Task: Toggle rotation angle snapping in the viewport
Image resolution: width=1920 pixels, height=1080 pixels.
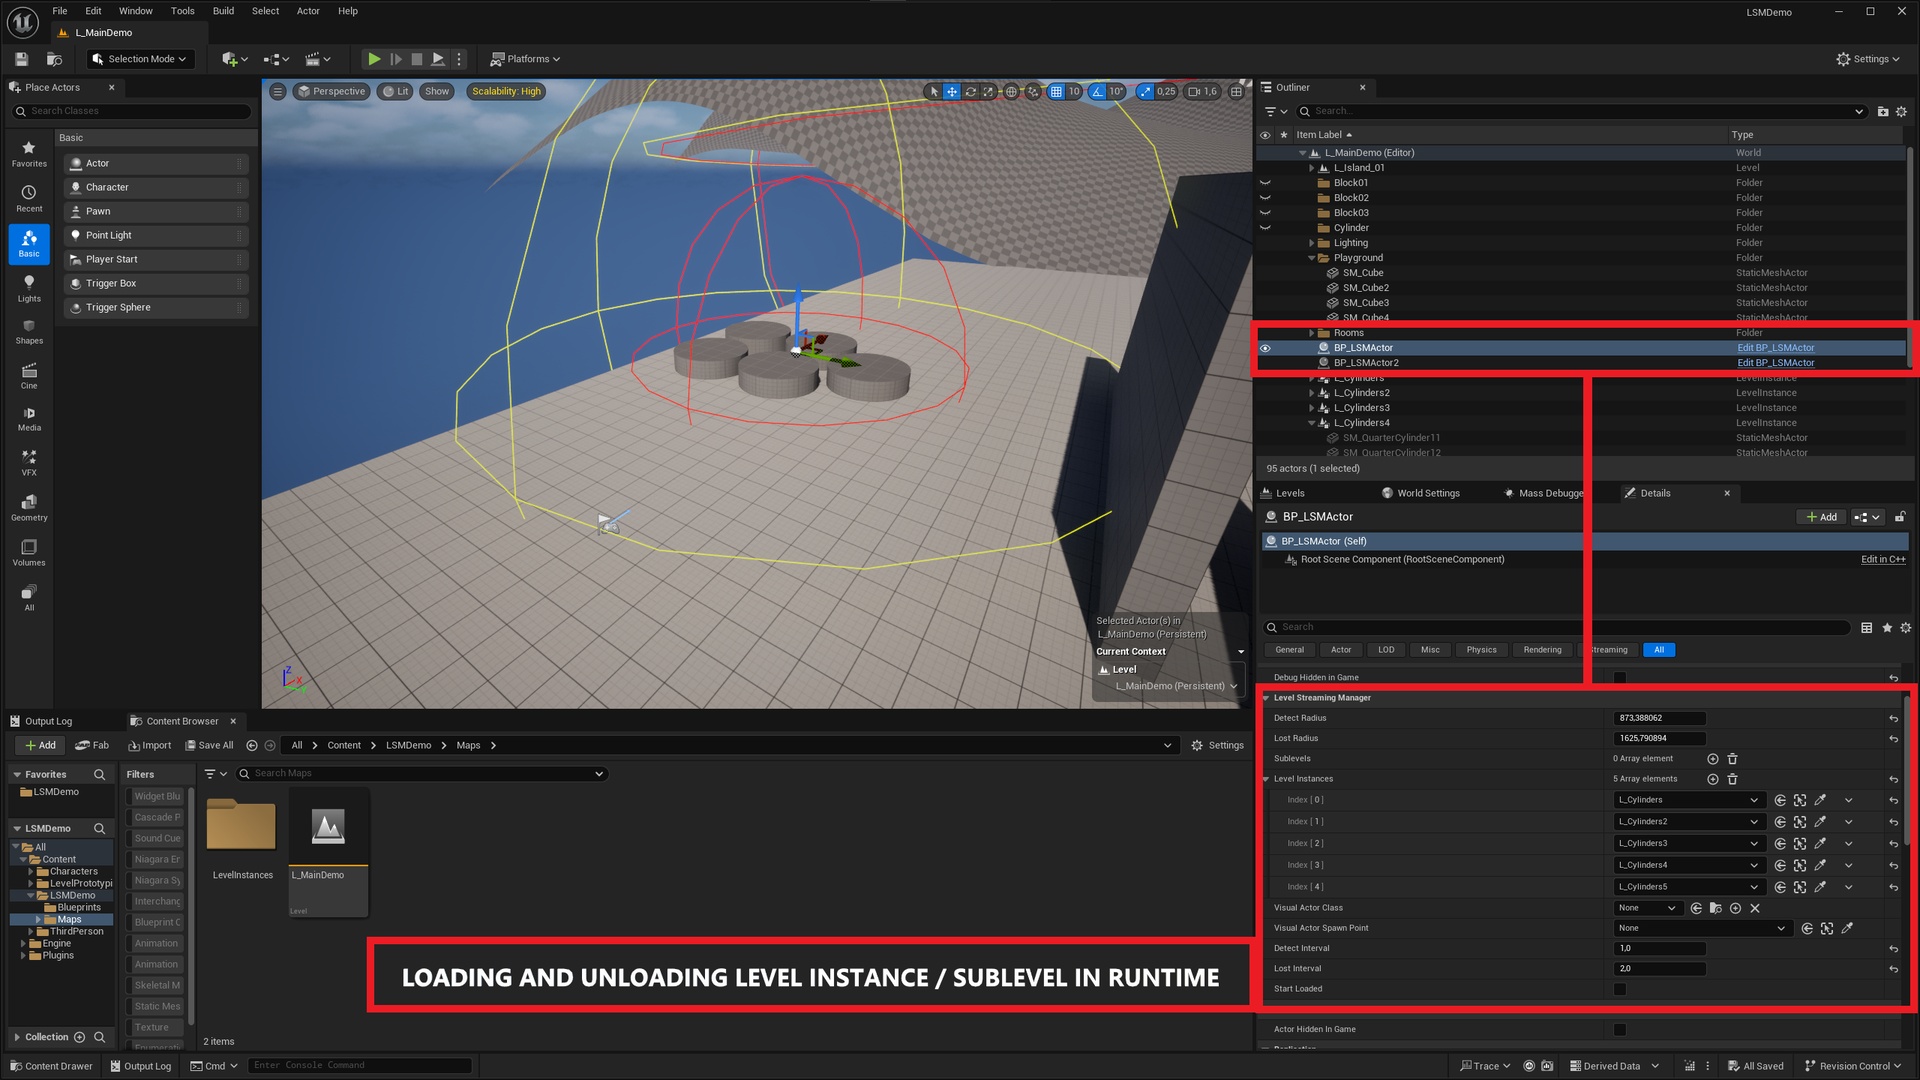Action: pos(1098,91)
